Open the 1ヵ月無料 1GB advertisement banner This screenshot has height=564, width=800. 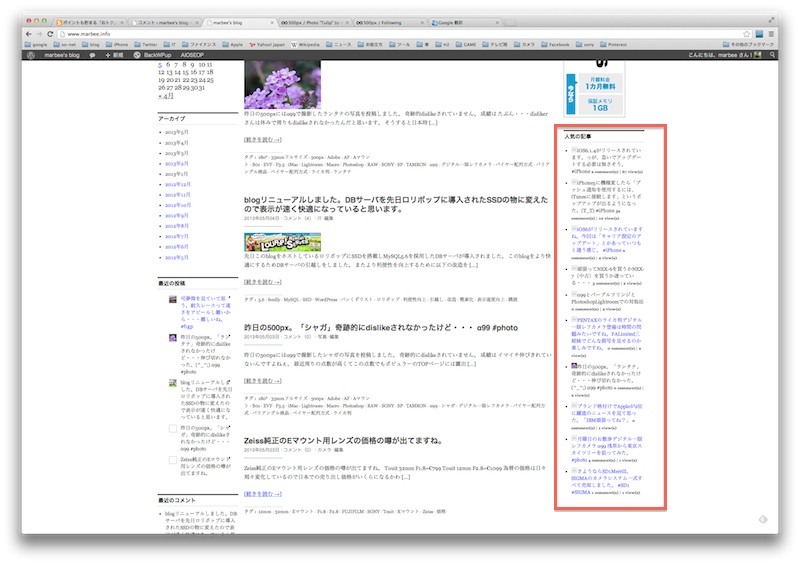point(594,88)
